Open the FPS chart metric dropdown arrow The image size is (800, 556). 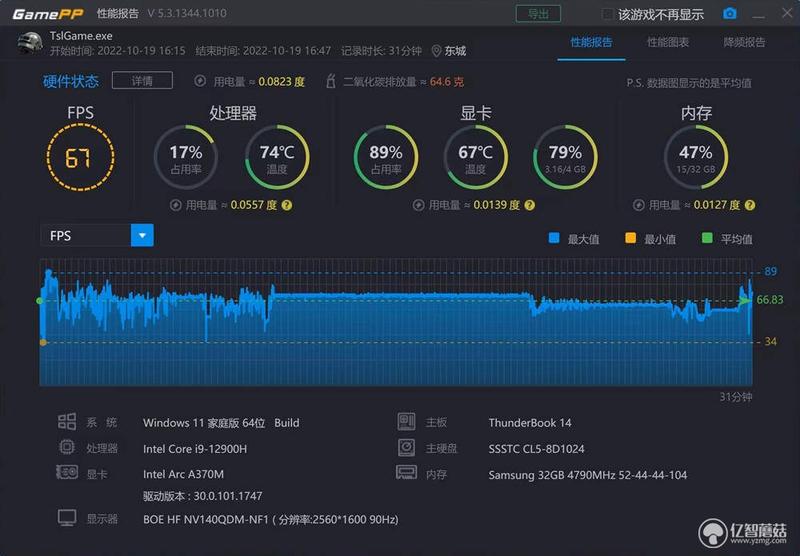[x=142, y=236]
